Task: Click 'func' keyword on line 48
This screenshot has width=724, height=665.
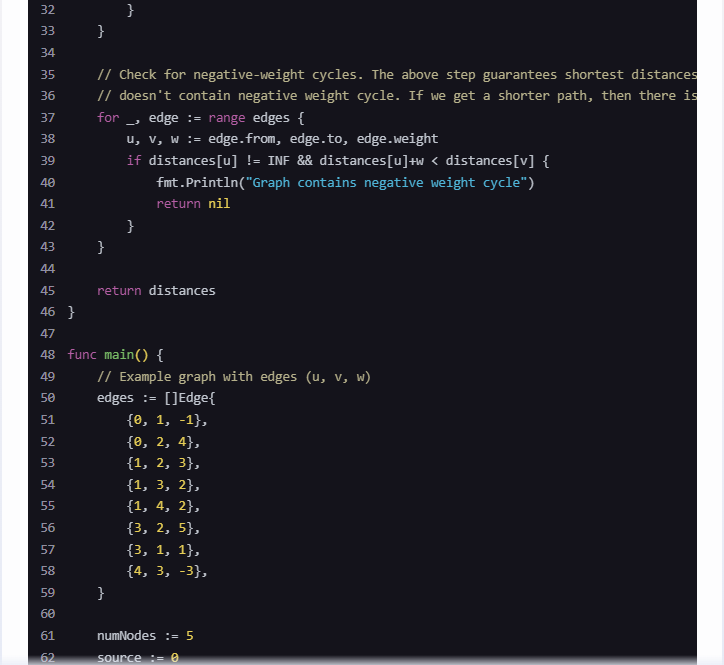Action: pos(82,355)
